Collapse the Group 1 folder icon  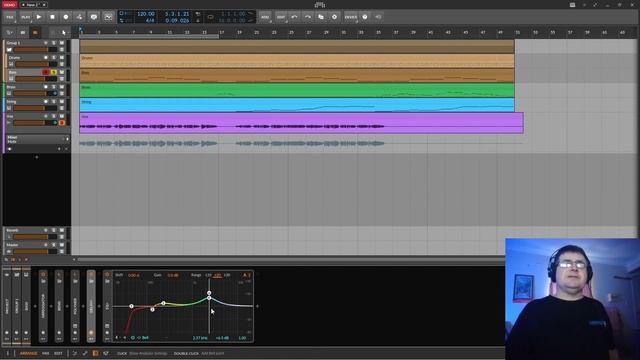(9, 50)
